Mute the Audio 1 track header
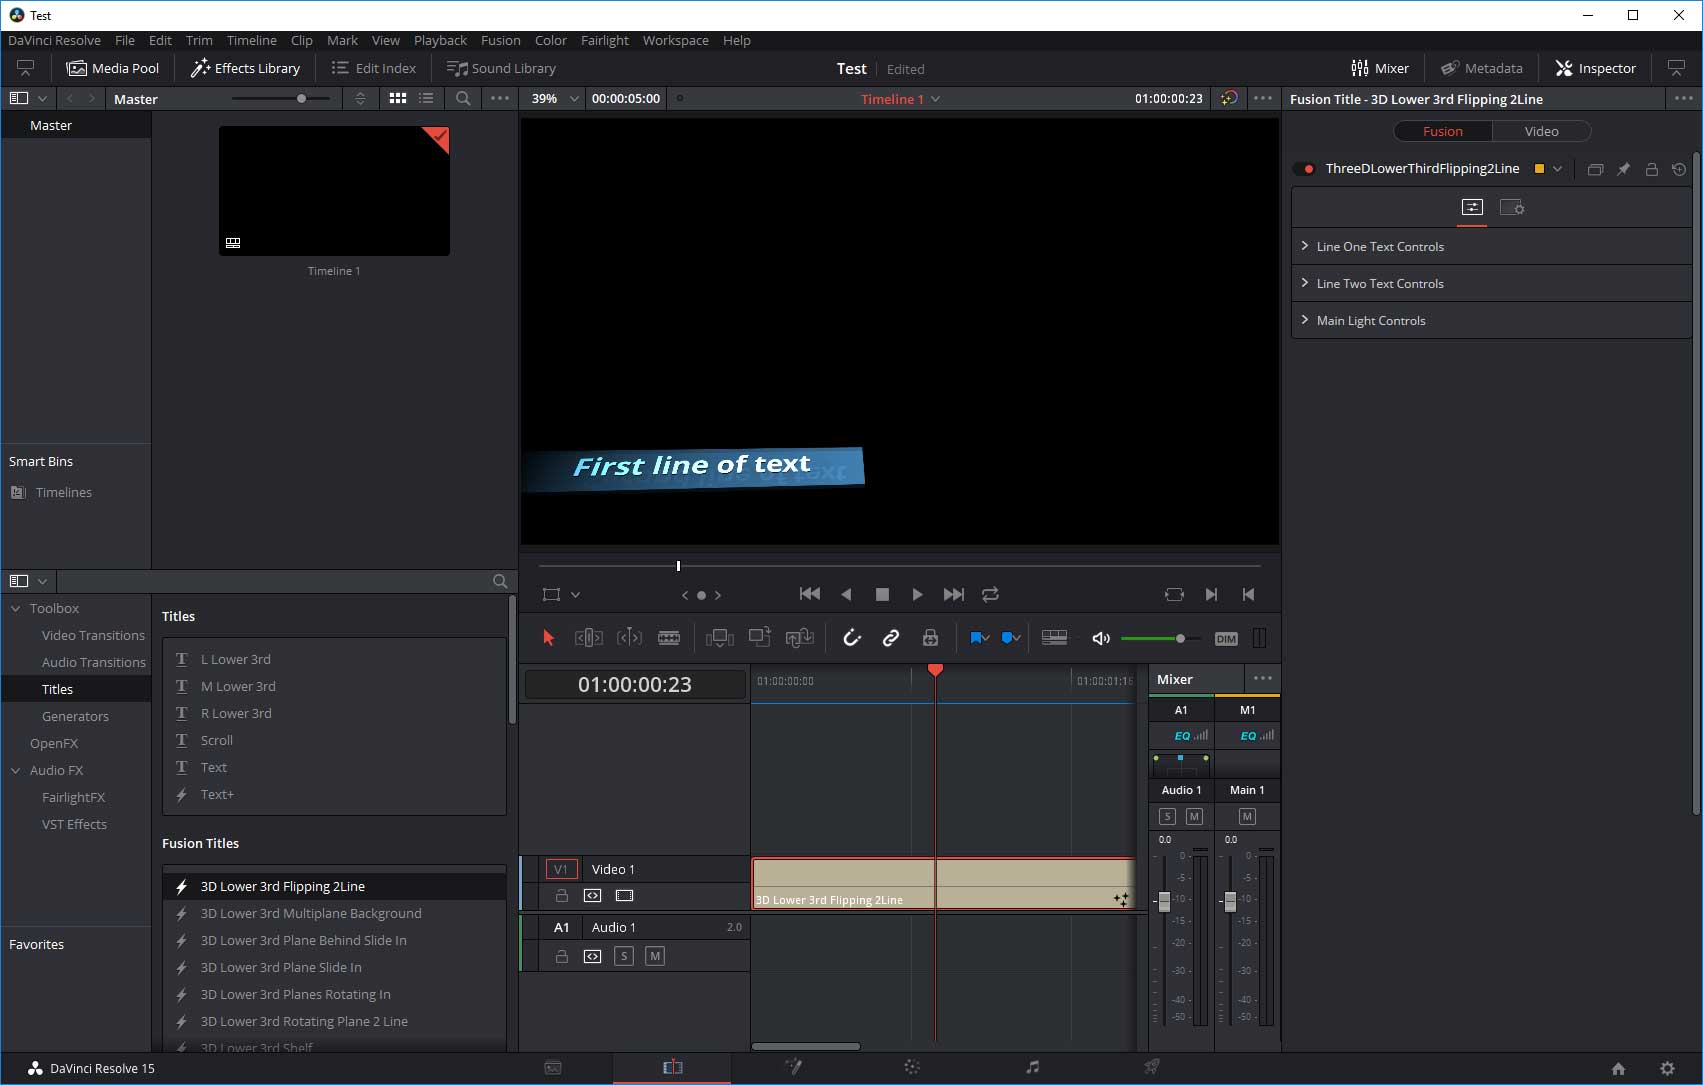This screenshot has height=1085, width=1703. [x=655, y=956]
